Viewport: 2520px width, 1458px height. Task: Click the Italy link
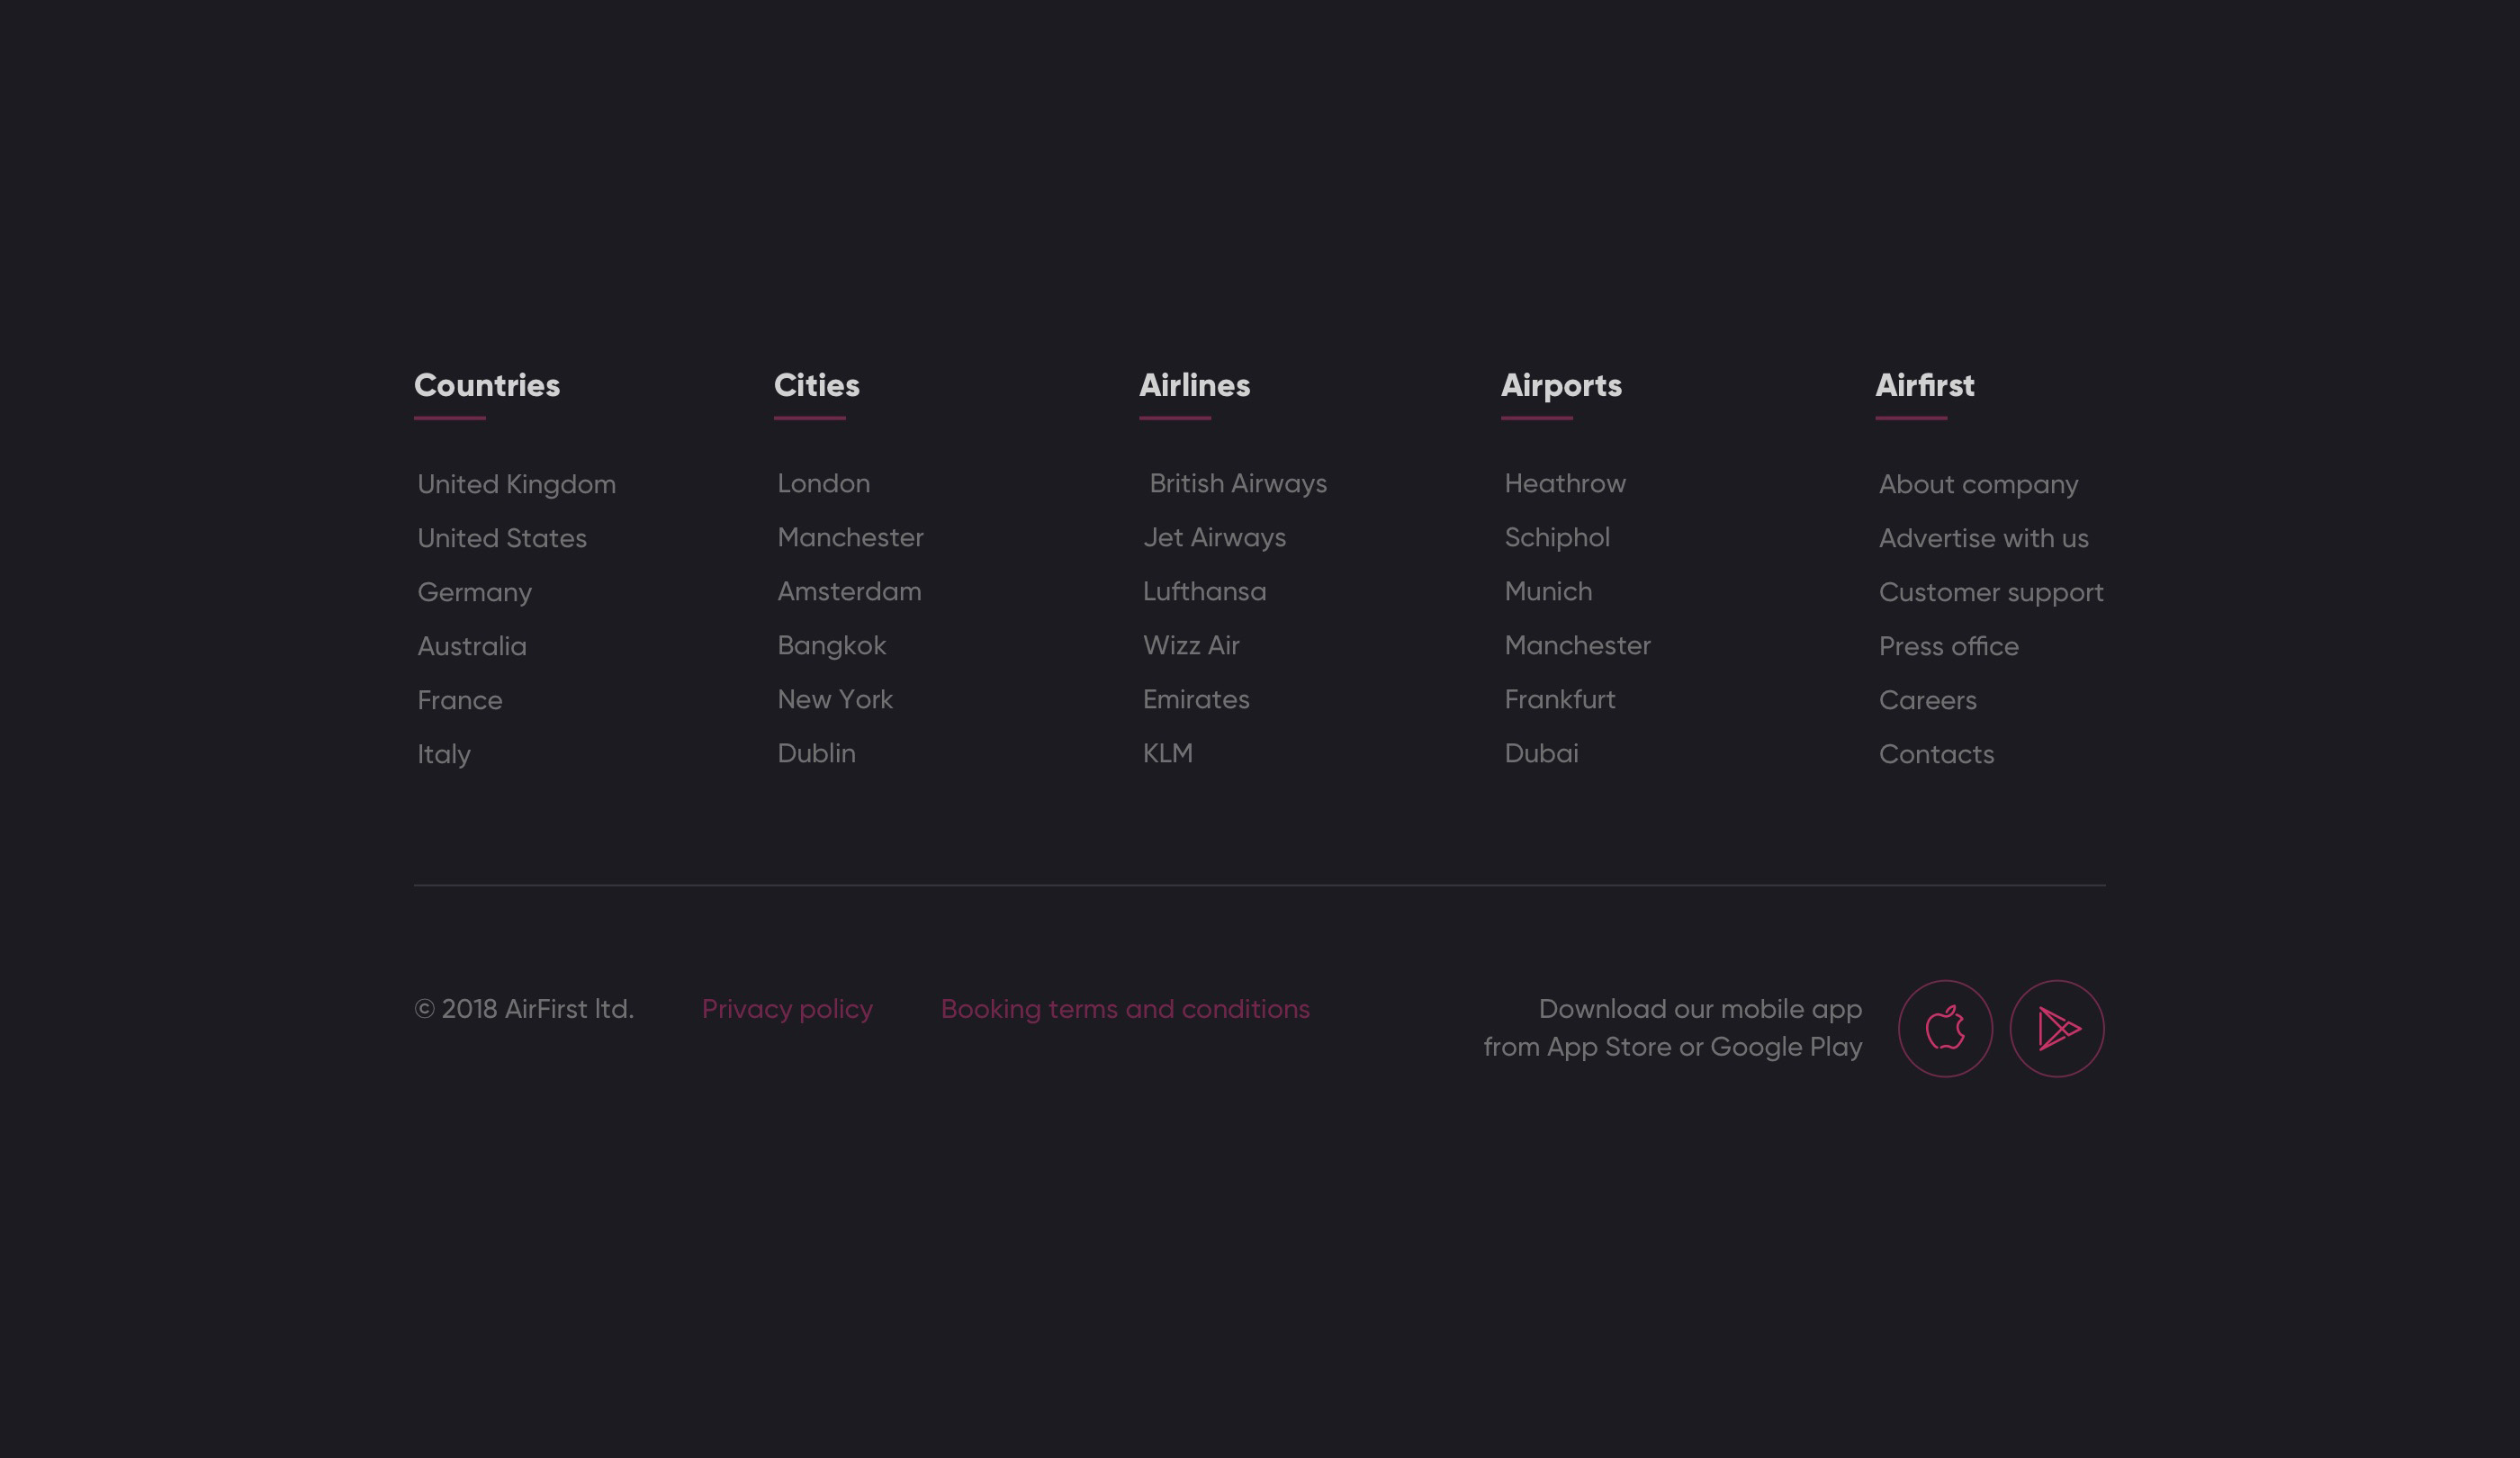pyautogui.click(x=444, y=754)
